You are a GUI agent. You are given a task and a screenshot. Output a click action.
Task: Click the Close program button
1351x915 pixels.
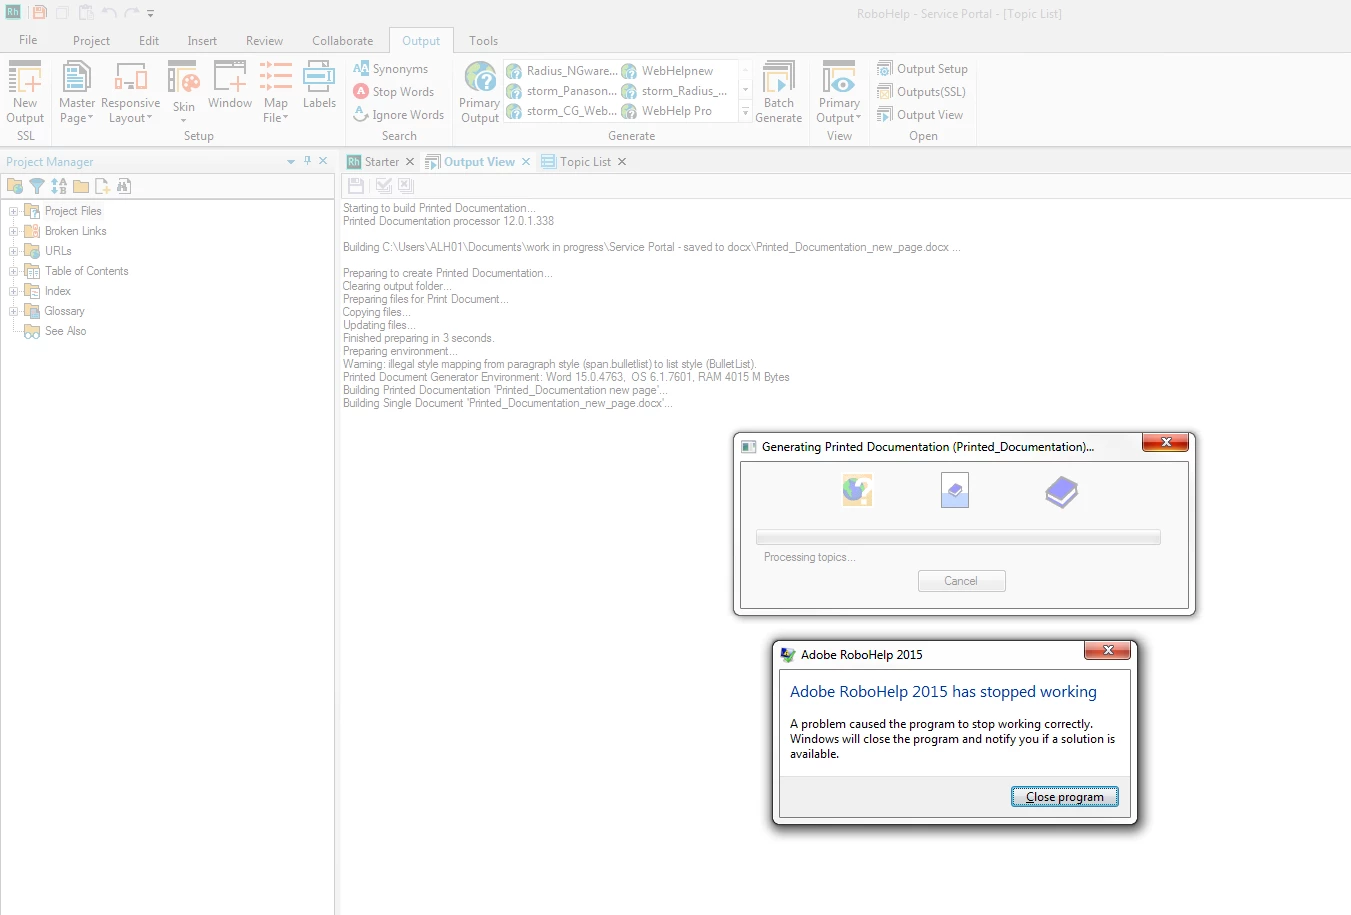tap(1065, 797)
